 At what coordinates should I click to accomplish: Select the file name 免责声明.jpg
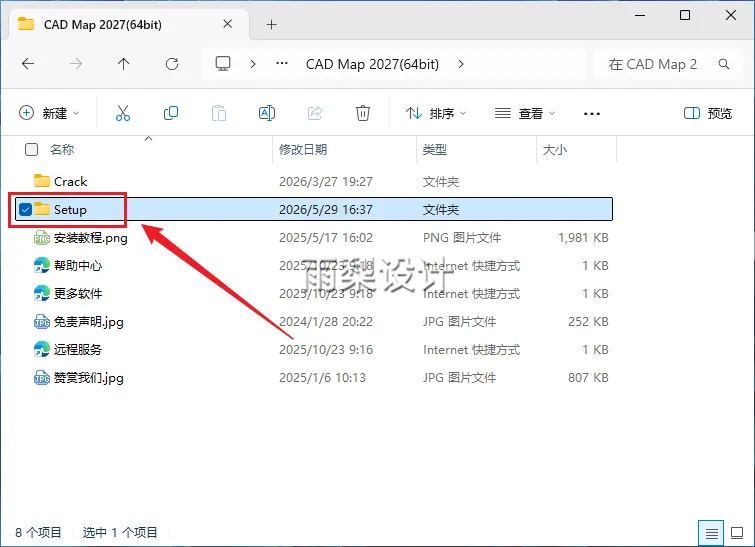click(x=89, y=322)
